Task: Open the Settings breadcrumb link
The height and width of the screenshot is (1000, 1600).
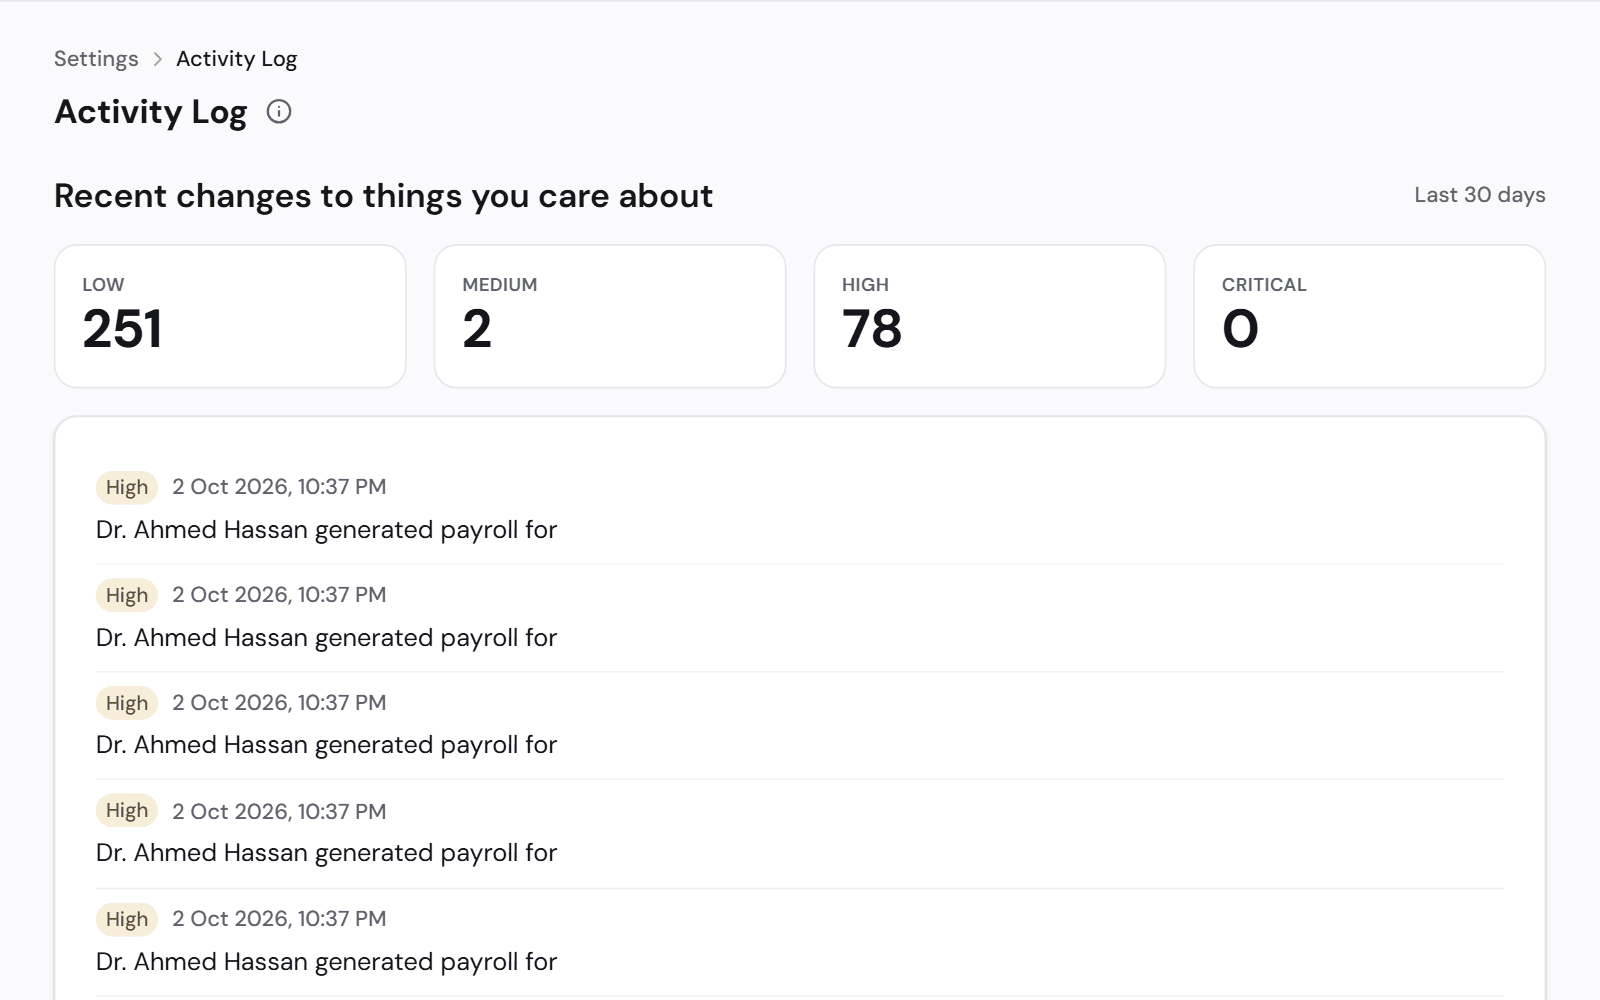Action: coord(96,59)
